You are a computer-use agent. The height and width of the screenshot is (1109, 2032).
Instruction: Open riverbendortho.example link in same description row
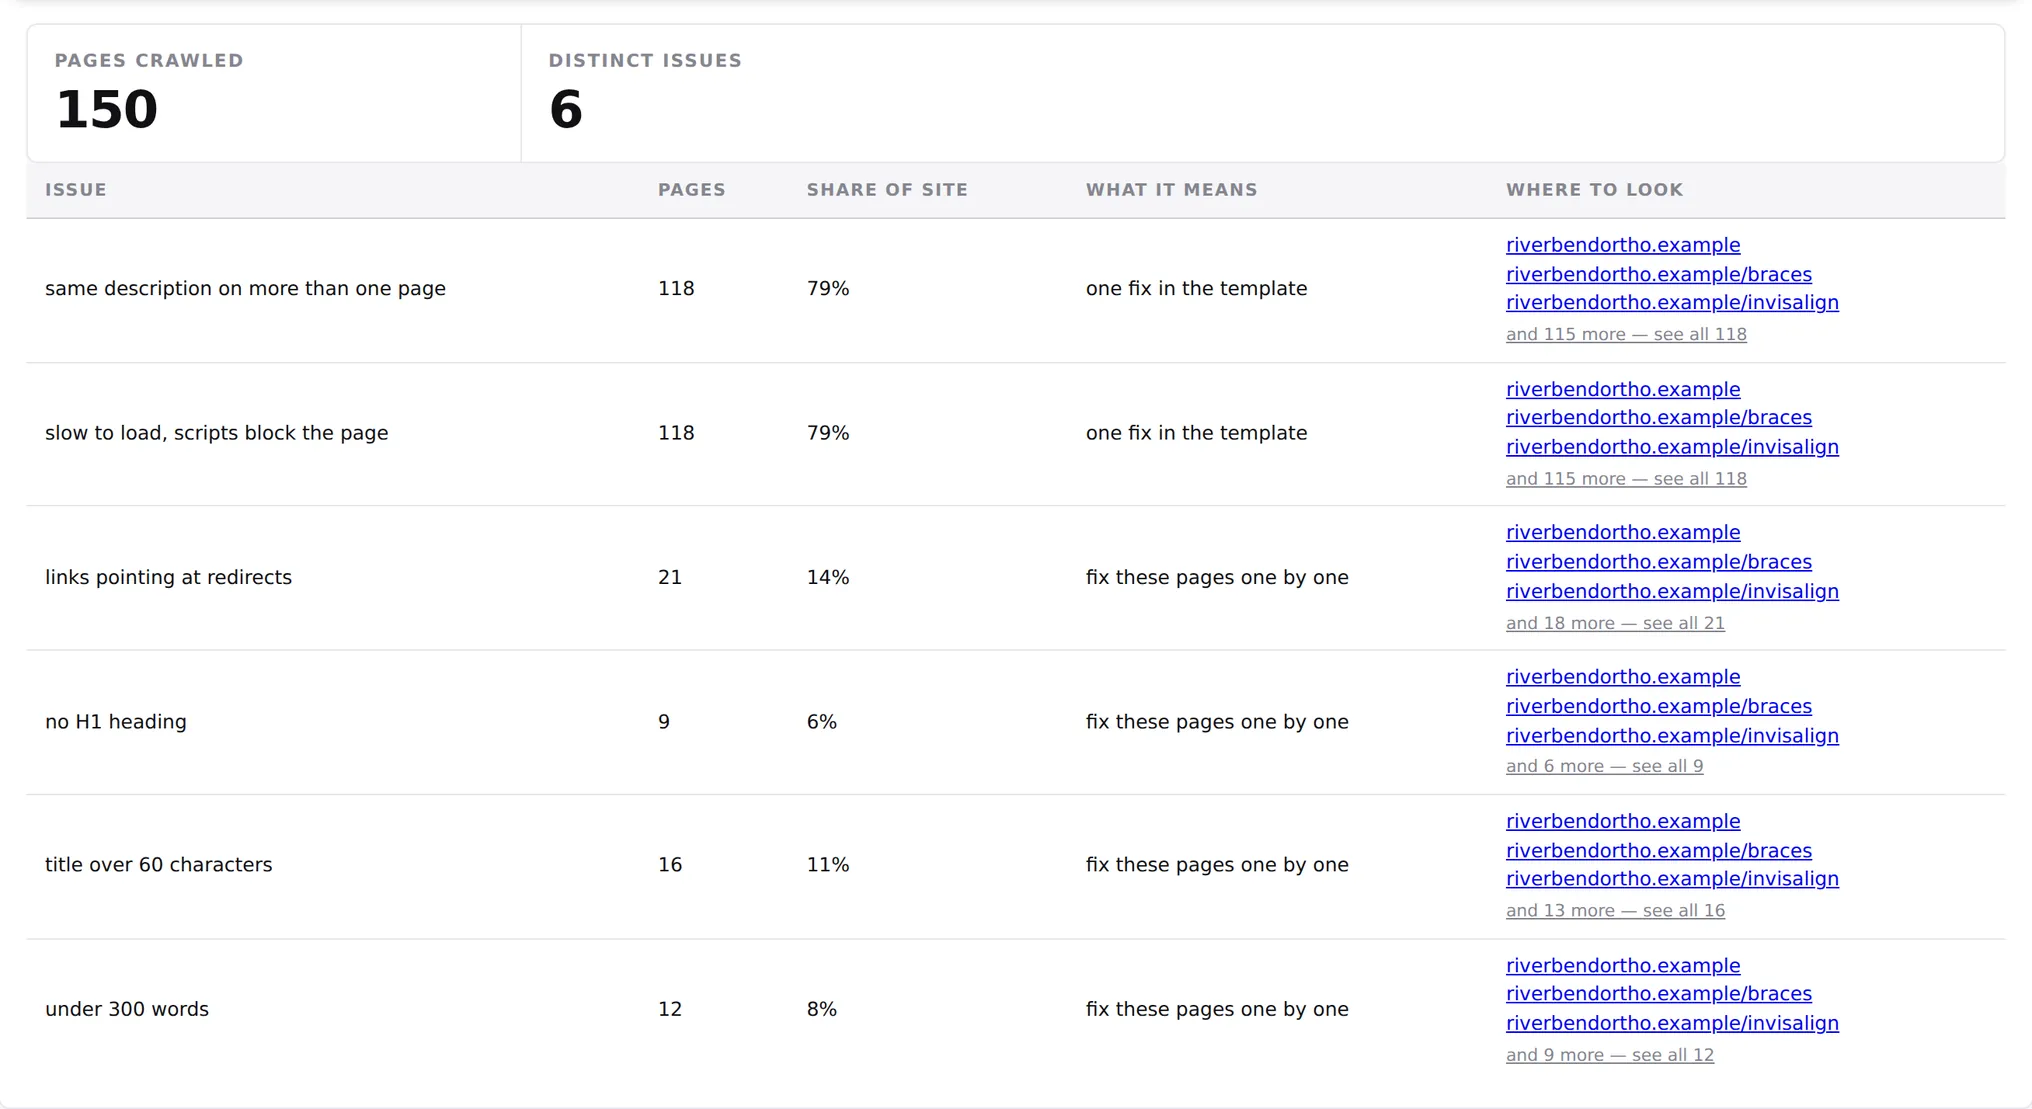click(x=1622, y=245)
